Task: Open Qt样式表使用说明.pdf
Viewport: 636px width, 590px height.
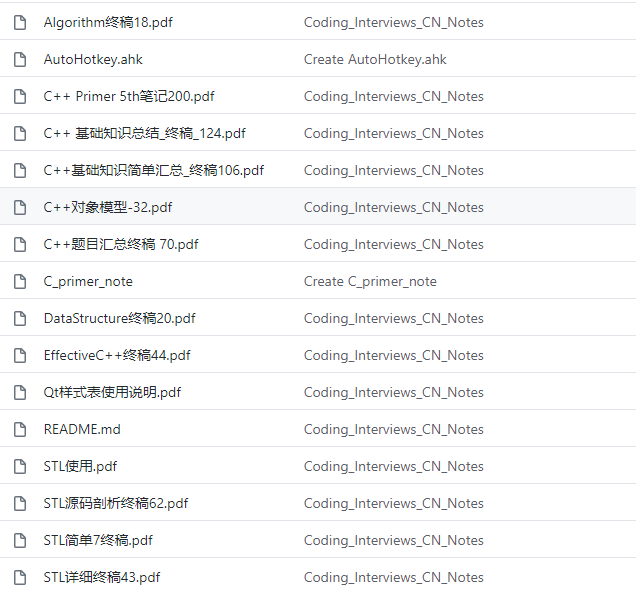Action: [x=112, y=392]
